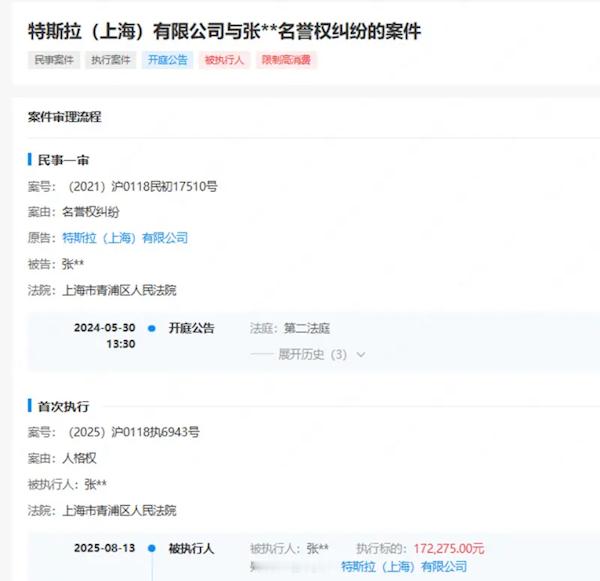Open plaintiff link 特斯拉（上海）有限公司
The width and height of the screenshot is (600, 581).
tap(125, 238)
